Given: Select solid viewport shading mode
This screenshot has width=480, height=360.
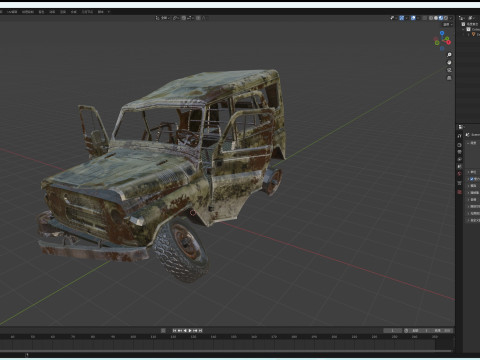Looking at the screenshot, I should [436, 18].
